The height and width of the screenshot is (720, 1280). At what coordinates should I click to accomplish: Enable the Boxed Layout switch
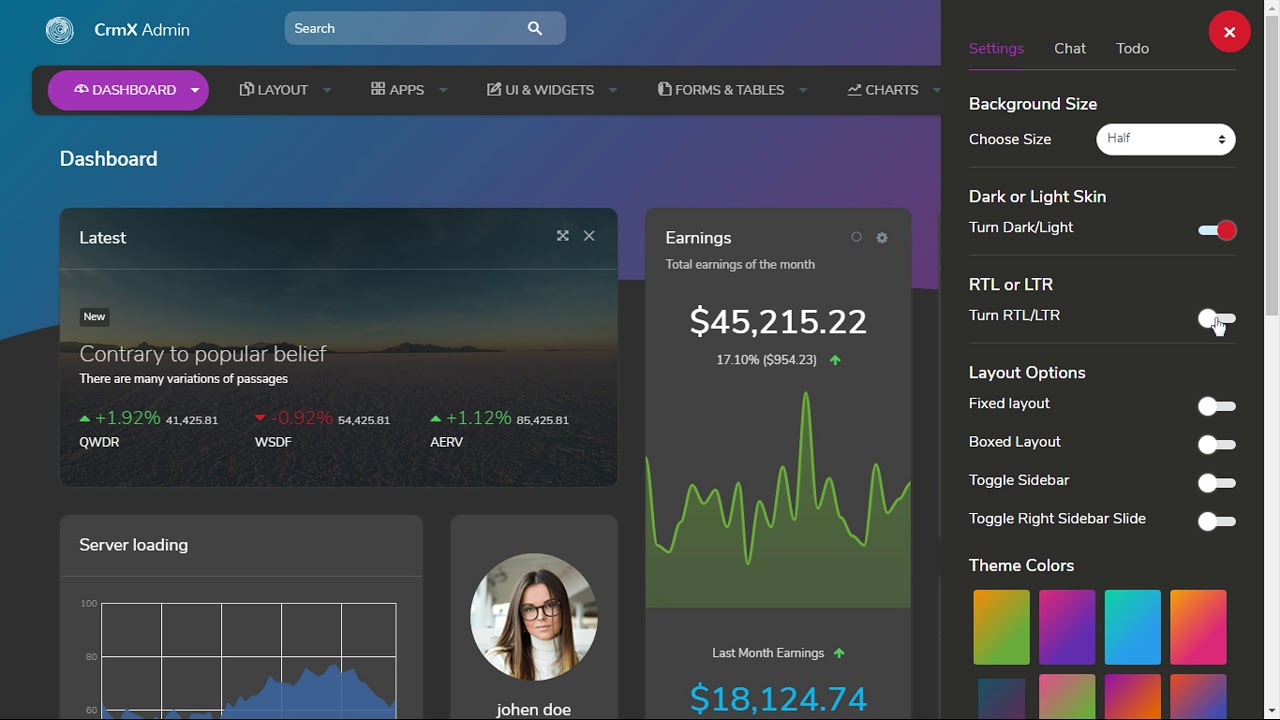[1217, 445]
